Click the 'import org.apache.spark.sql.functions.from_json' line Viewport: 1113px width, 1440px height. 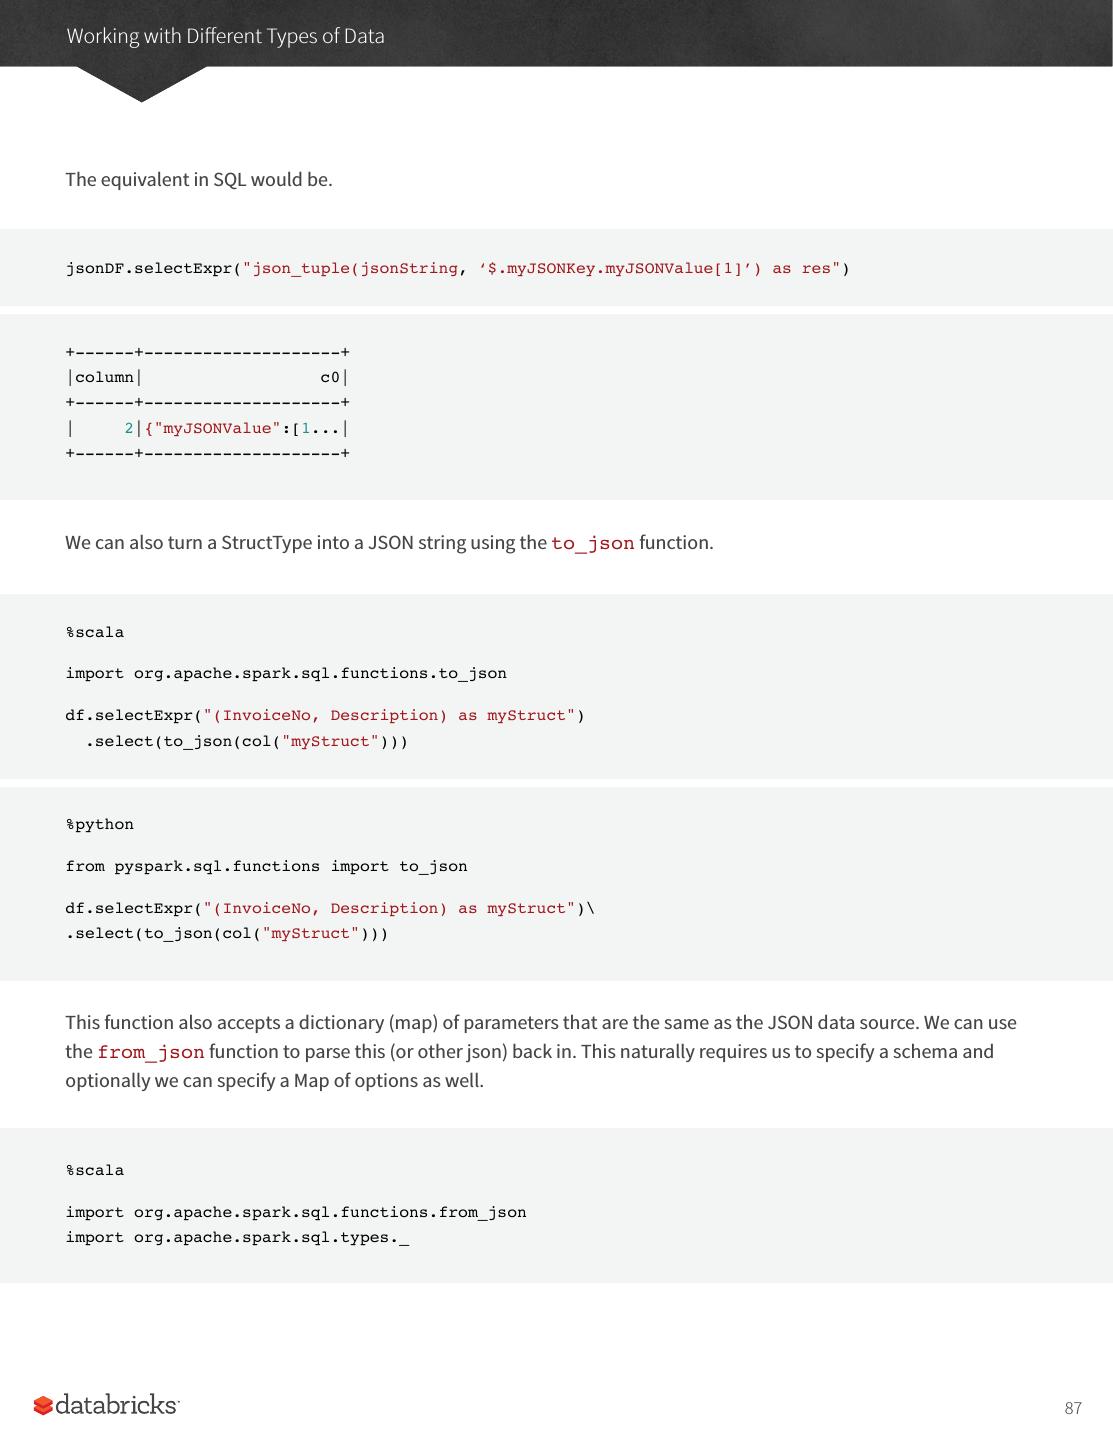296,1212
